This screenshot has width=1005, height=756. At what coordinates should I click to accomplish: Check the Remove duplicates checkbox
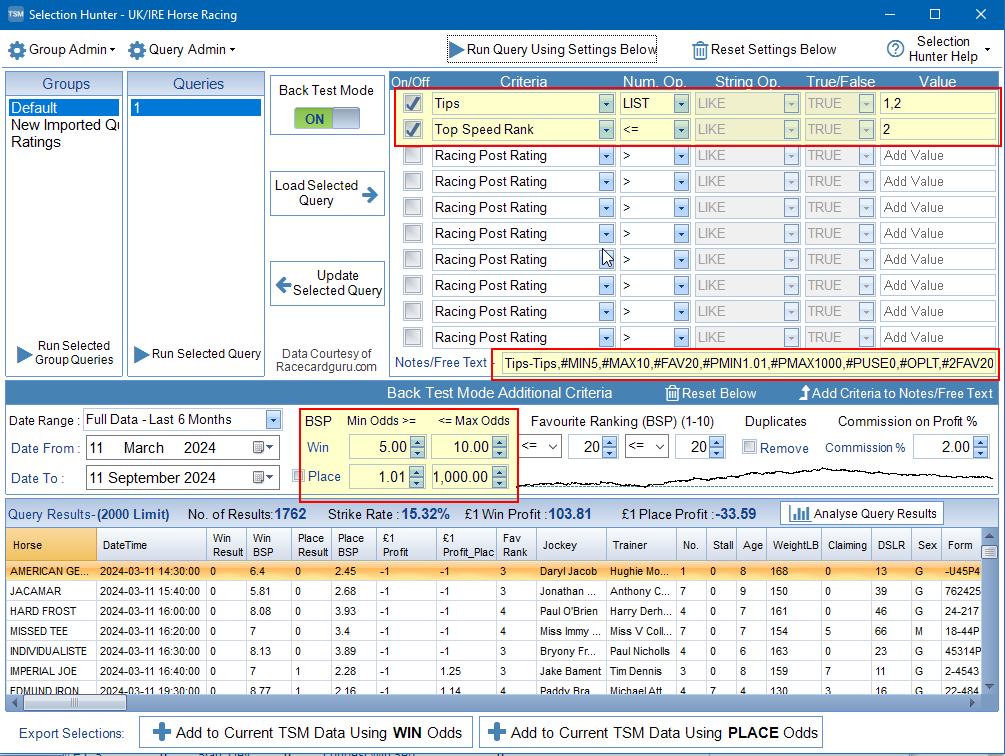[x=749, y=447]
